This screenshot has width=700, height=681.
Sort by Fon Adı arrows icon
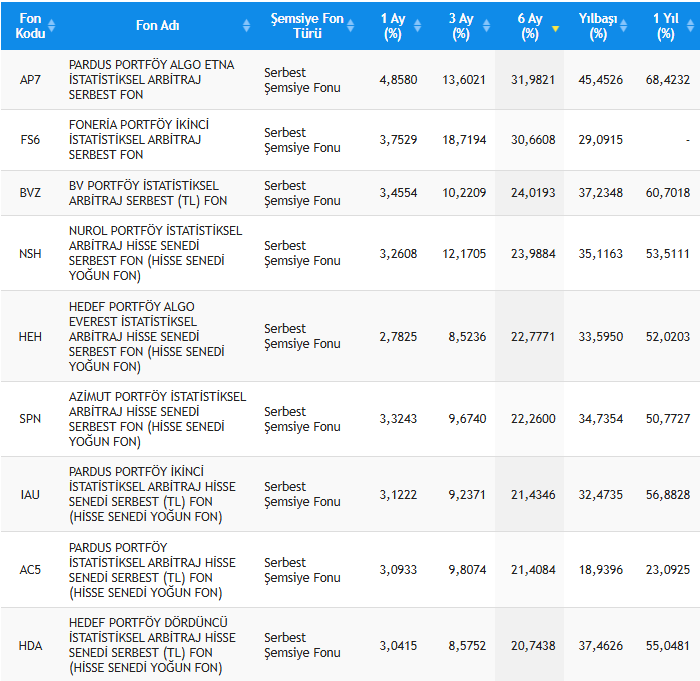(246, 25)
